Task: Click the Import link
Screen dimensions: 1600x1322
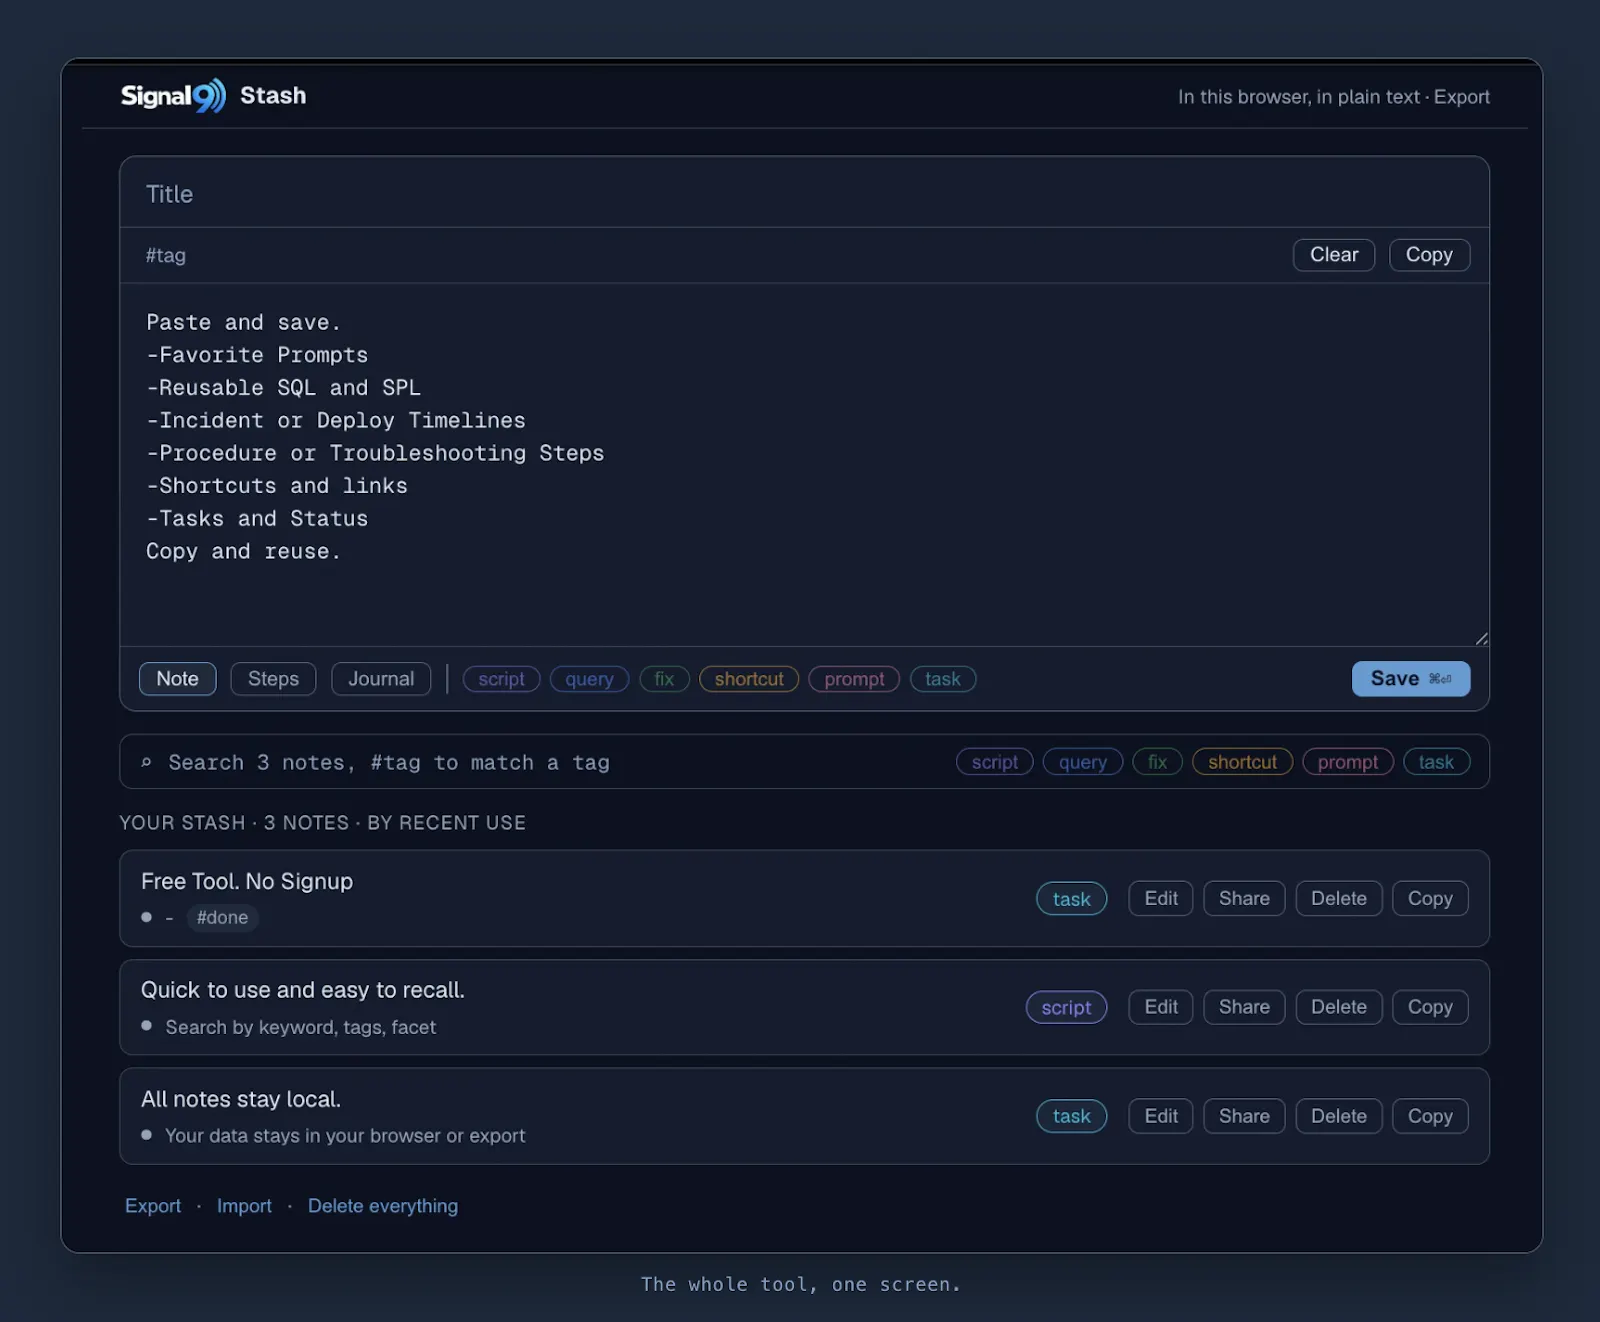Action: [x=244, y=1206]
